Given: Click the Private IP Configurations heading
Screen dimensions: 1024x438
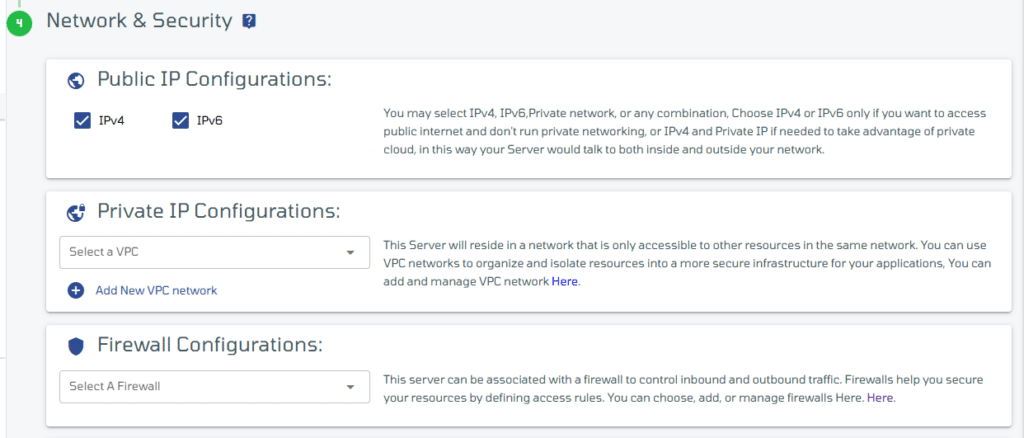Looking at the screenshot, I should coord(219,211).
